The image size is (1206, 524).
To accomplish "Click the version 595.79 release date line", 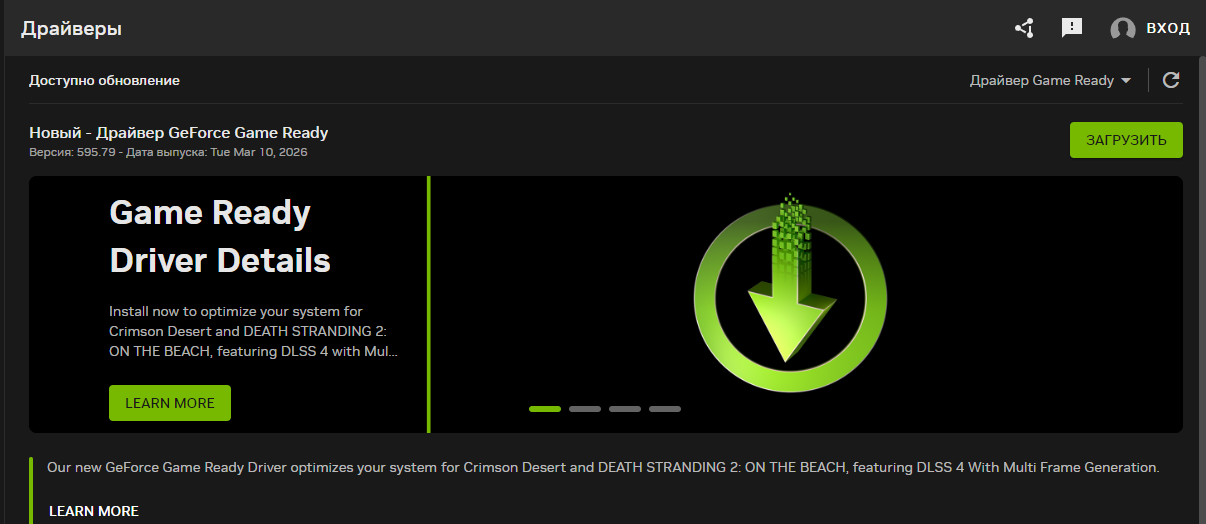I will (168, 153).
